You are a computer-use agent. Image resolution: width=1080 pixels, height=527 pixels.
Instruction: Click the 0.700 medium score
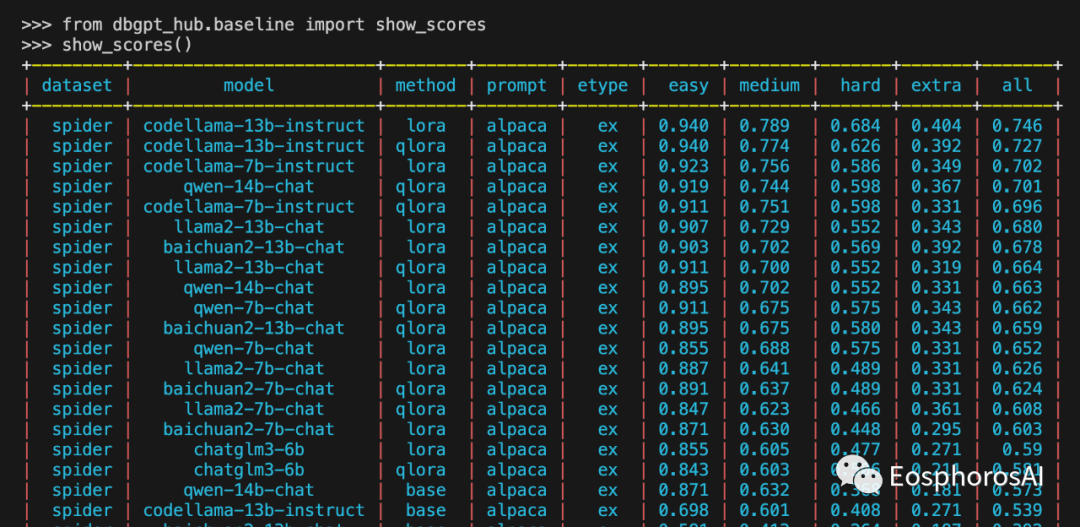coord(765,267)
